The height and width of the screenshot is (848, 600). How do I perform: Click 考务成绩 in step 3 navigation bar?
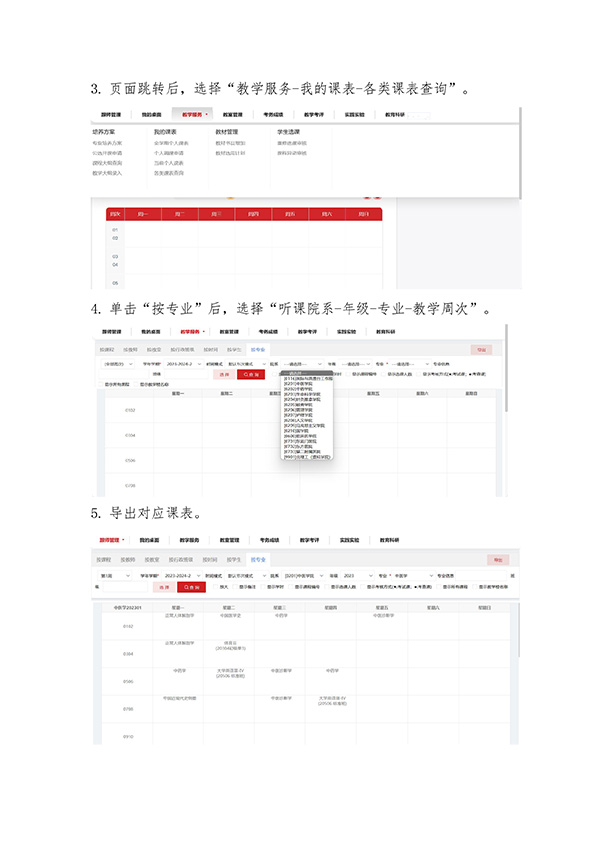[x=273, y=115]
